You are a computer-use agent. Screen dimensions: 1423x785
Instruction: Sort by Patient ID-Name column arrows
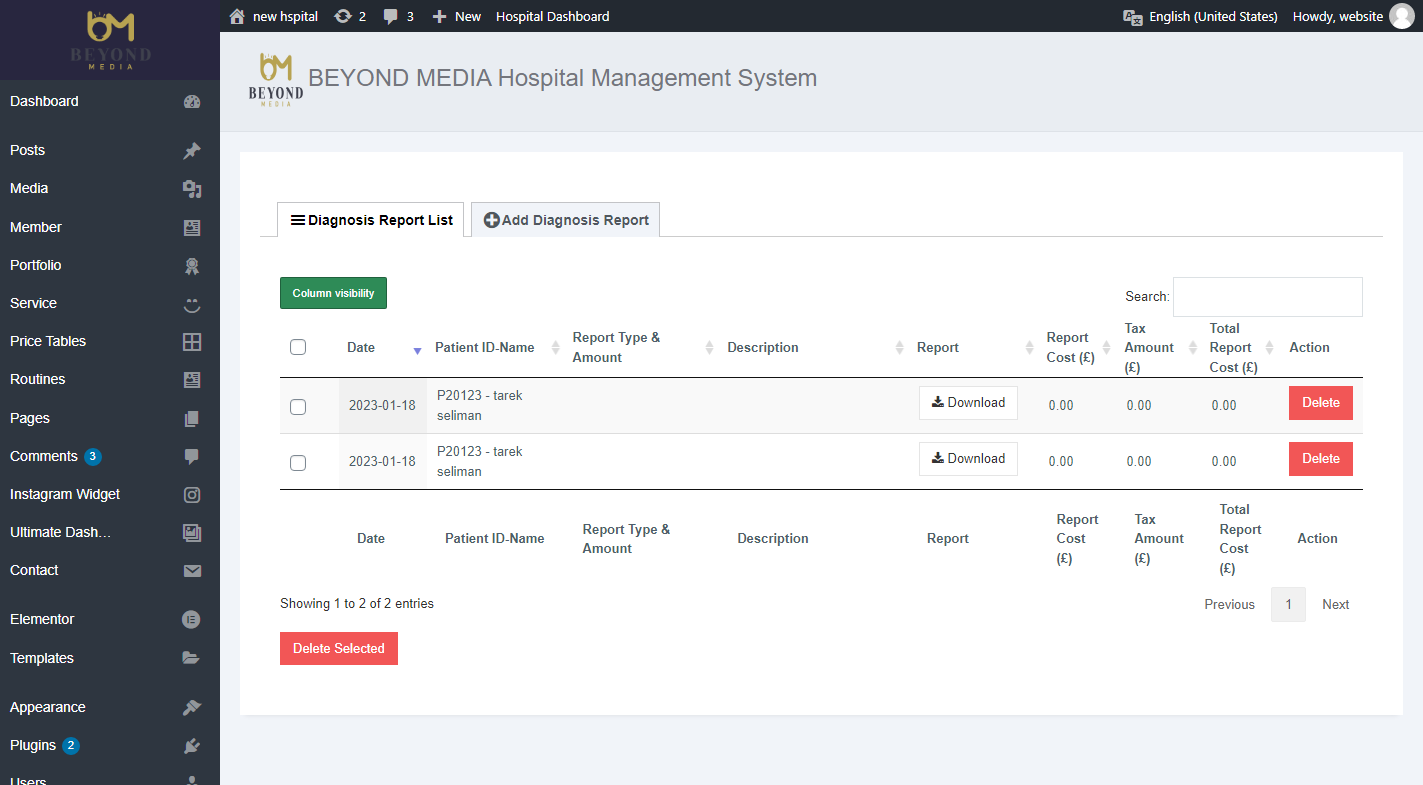pyautogui.click(x=556, y=348)
